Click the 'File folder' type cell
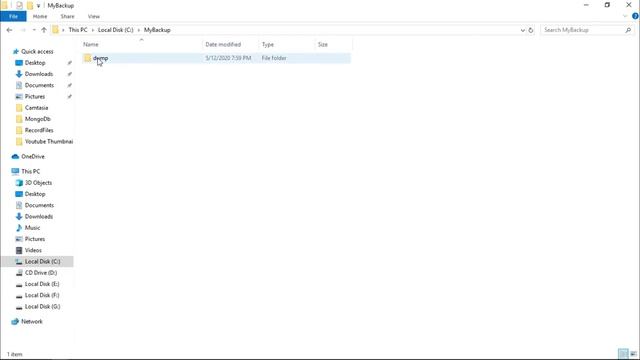Viewport: 640px width, 360px height. coord(274,58)
